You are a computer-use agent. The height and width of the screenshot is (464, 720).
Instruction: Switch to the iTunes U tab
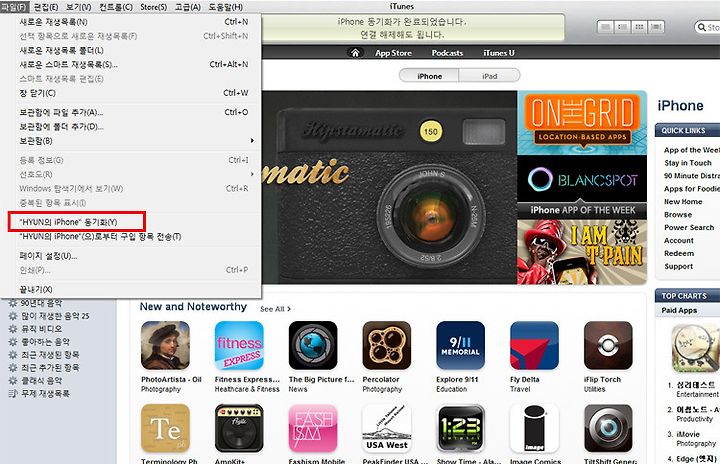click(x=499, y=53)
